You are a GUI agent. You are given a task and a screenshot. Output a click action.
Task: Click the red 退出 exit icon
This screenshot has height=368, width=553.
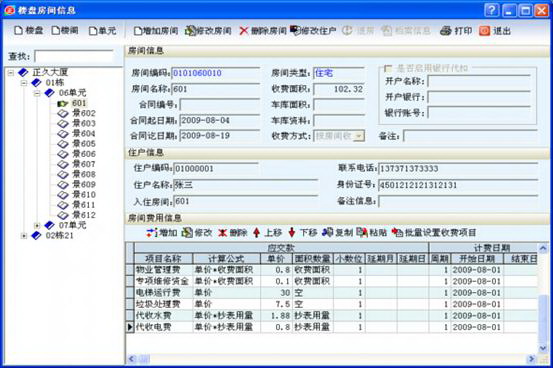(485, 31)
